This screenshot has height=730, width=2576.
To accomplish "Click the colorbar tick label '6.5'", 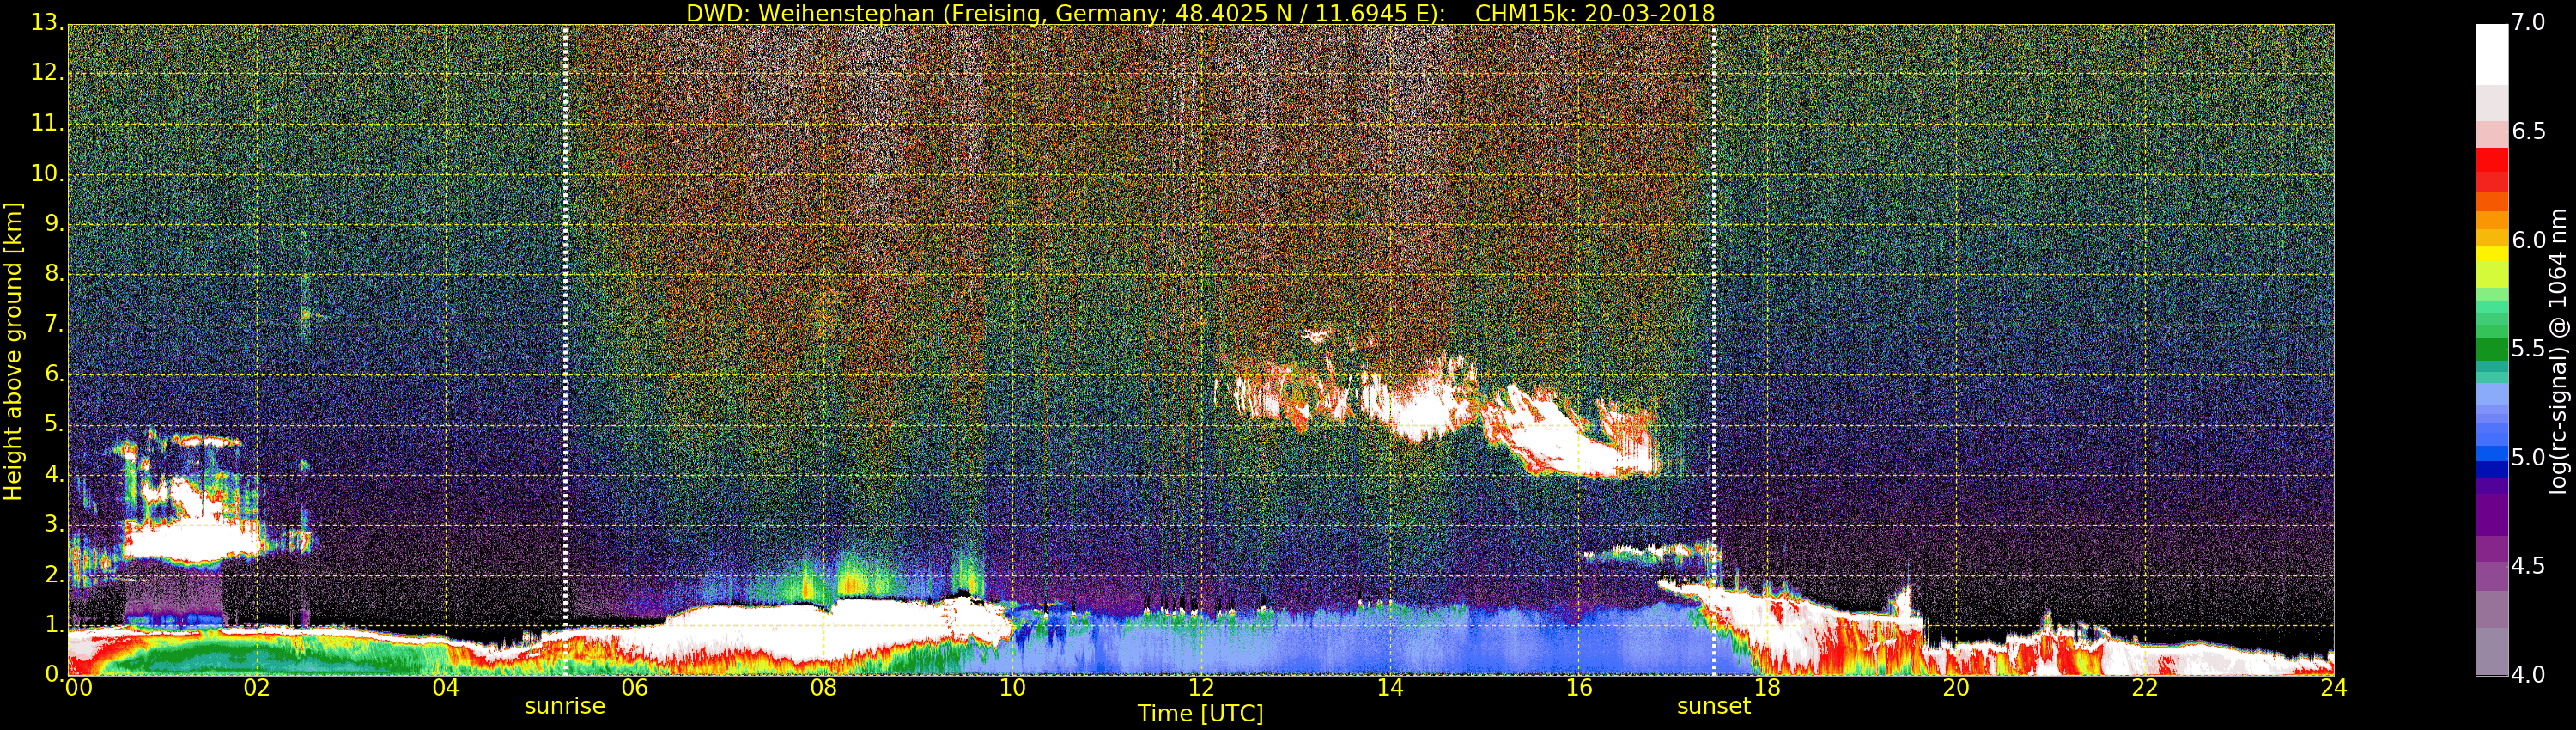I will click(x=2528, y=131).
